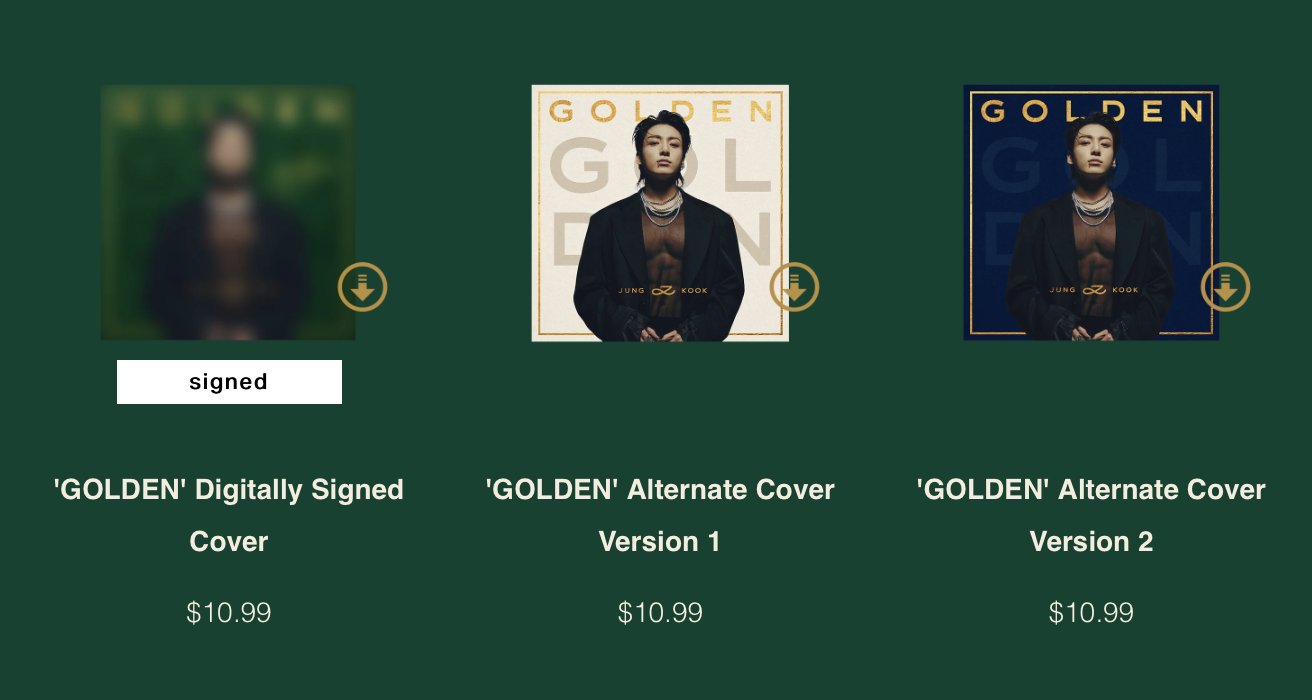1312x700 pixels.
Task: Click download icon on Alternate Cover Version 1
Action: 794,287
